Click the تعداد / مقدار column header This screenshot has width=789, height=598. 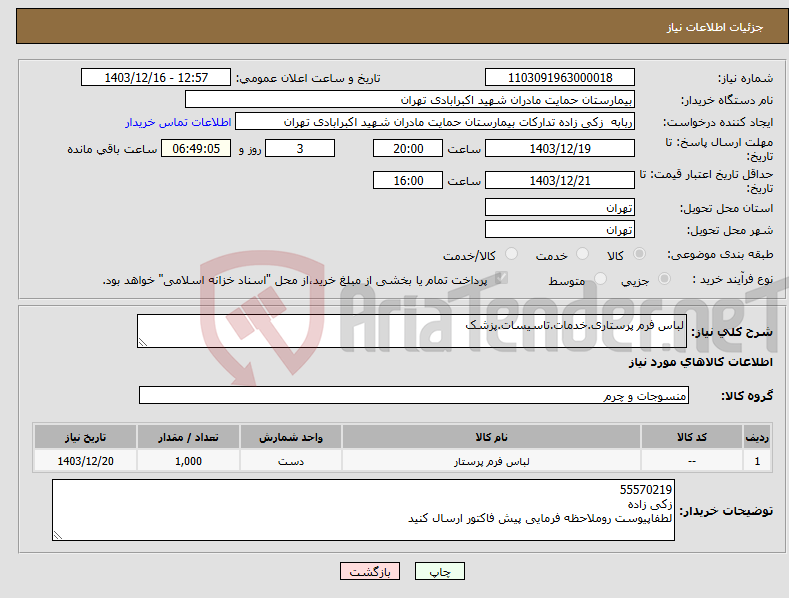(x=188, y=437)
